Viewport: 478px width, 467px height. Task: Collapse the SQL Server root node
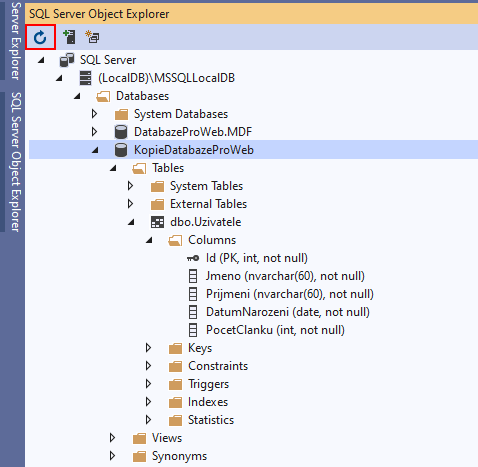click(x=41, y=60)
